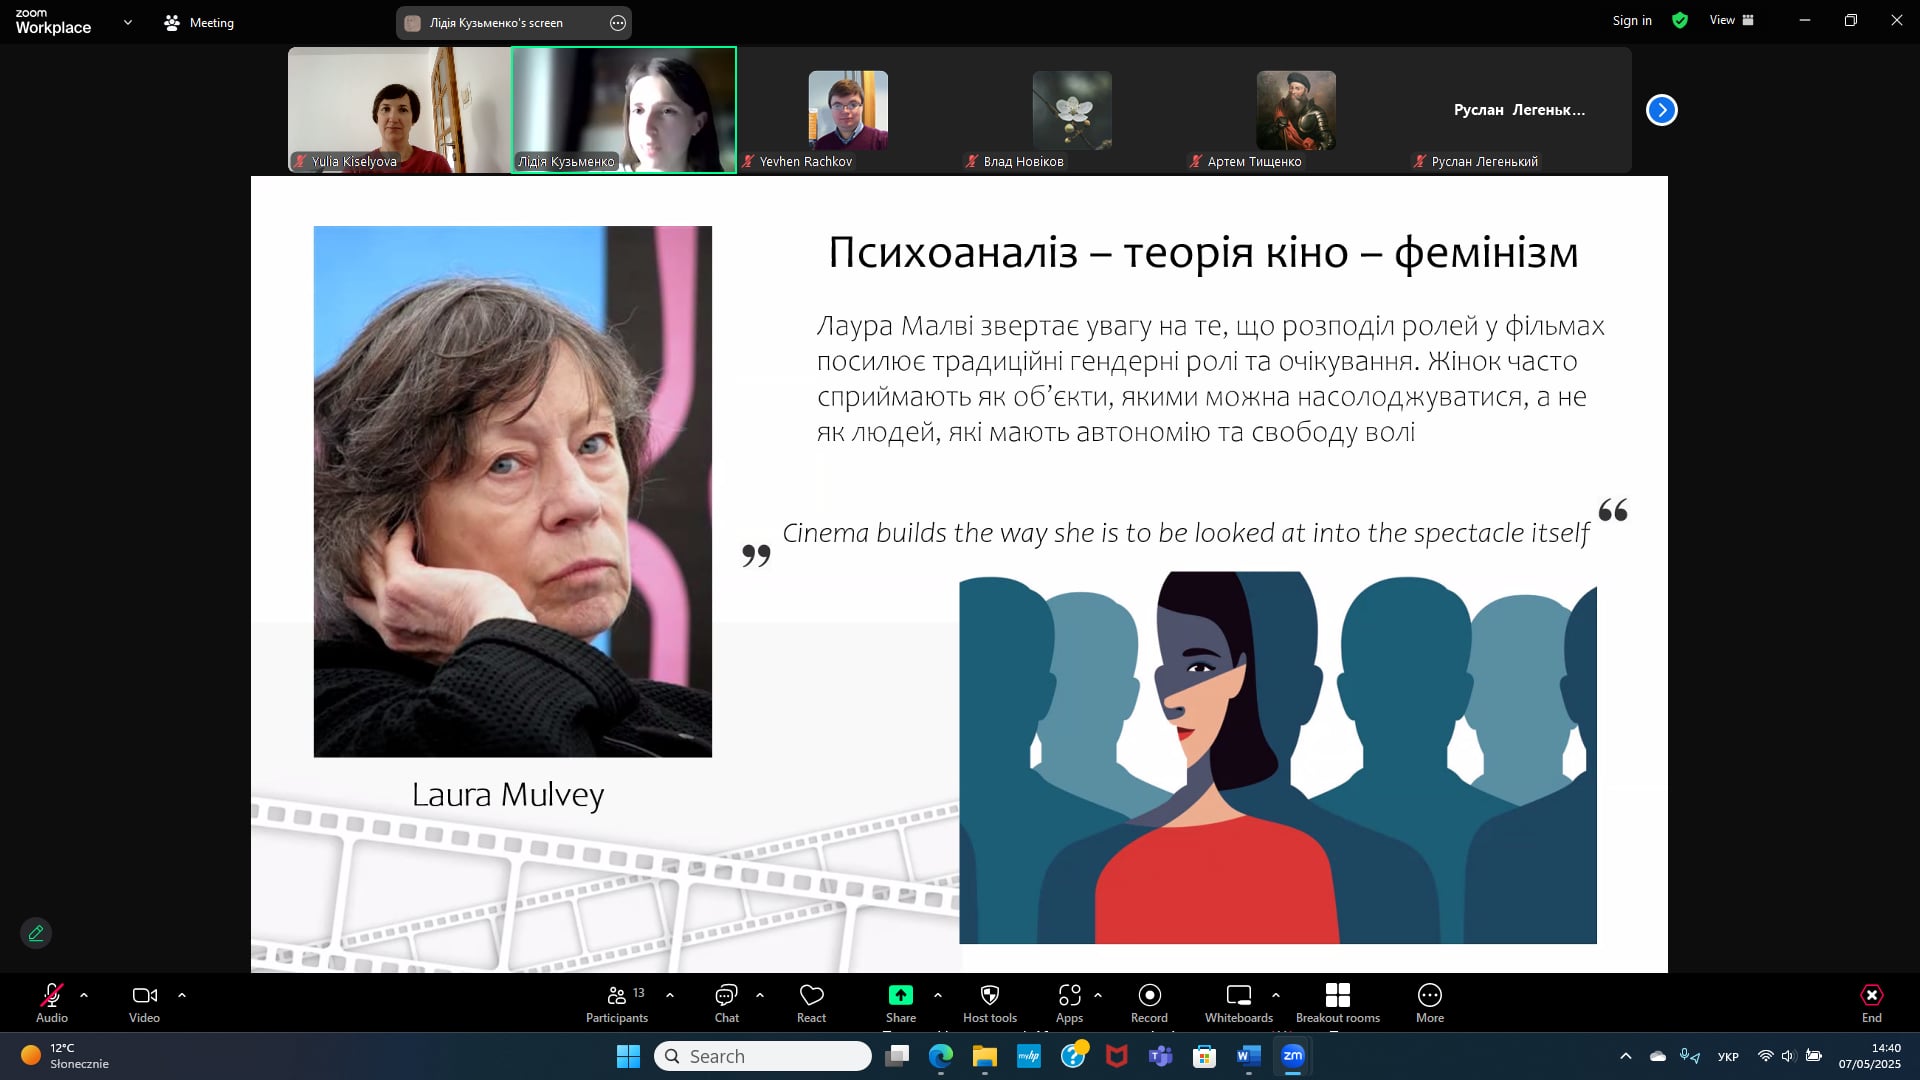The width and height of the screenshot is (1920, 1080).
Task: Open Host tools shield icon
Action: click(x=989, y=996)
